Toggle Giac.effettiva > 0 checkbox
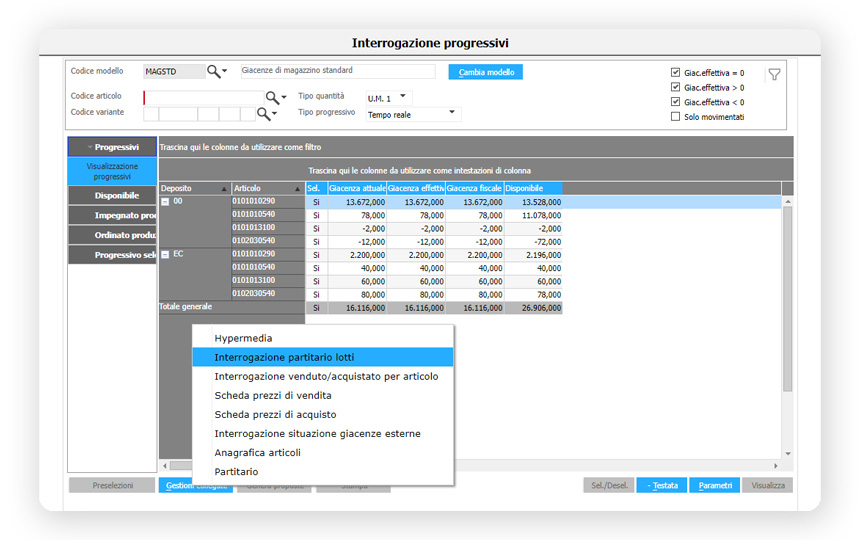This screenshot has height=540, width=860. pyautogui.click(x=675, y=87)
